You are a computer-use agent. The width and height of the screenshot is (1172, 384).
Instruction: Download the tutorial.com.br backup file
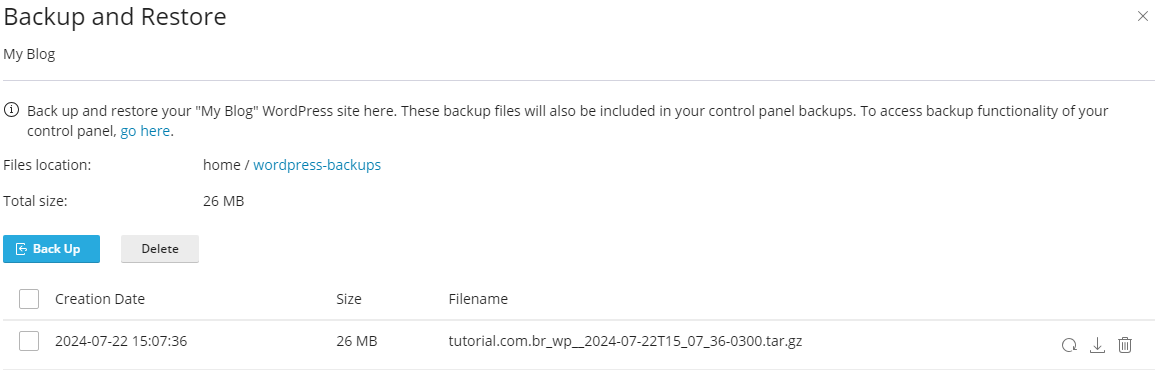(1097, 345)
